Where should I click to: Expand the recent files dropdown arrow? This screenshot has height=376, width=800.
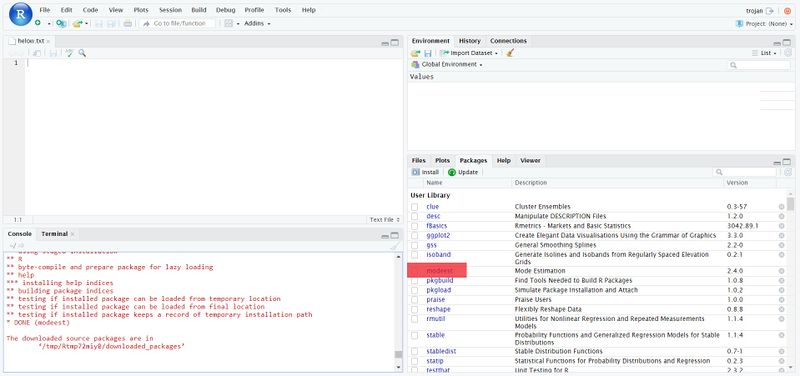87,23
